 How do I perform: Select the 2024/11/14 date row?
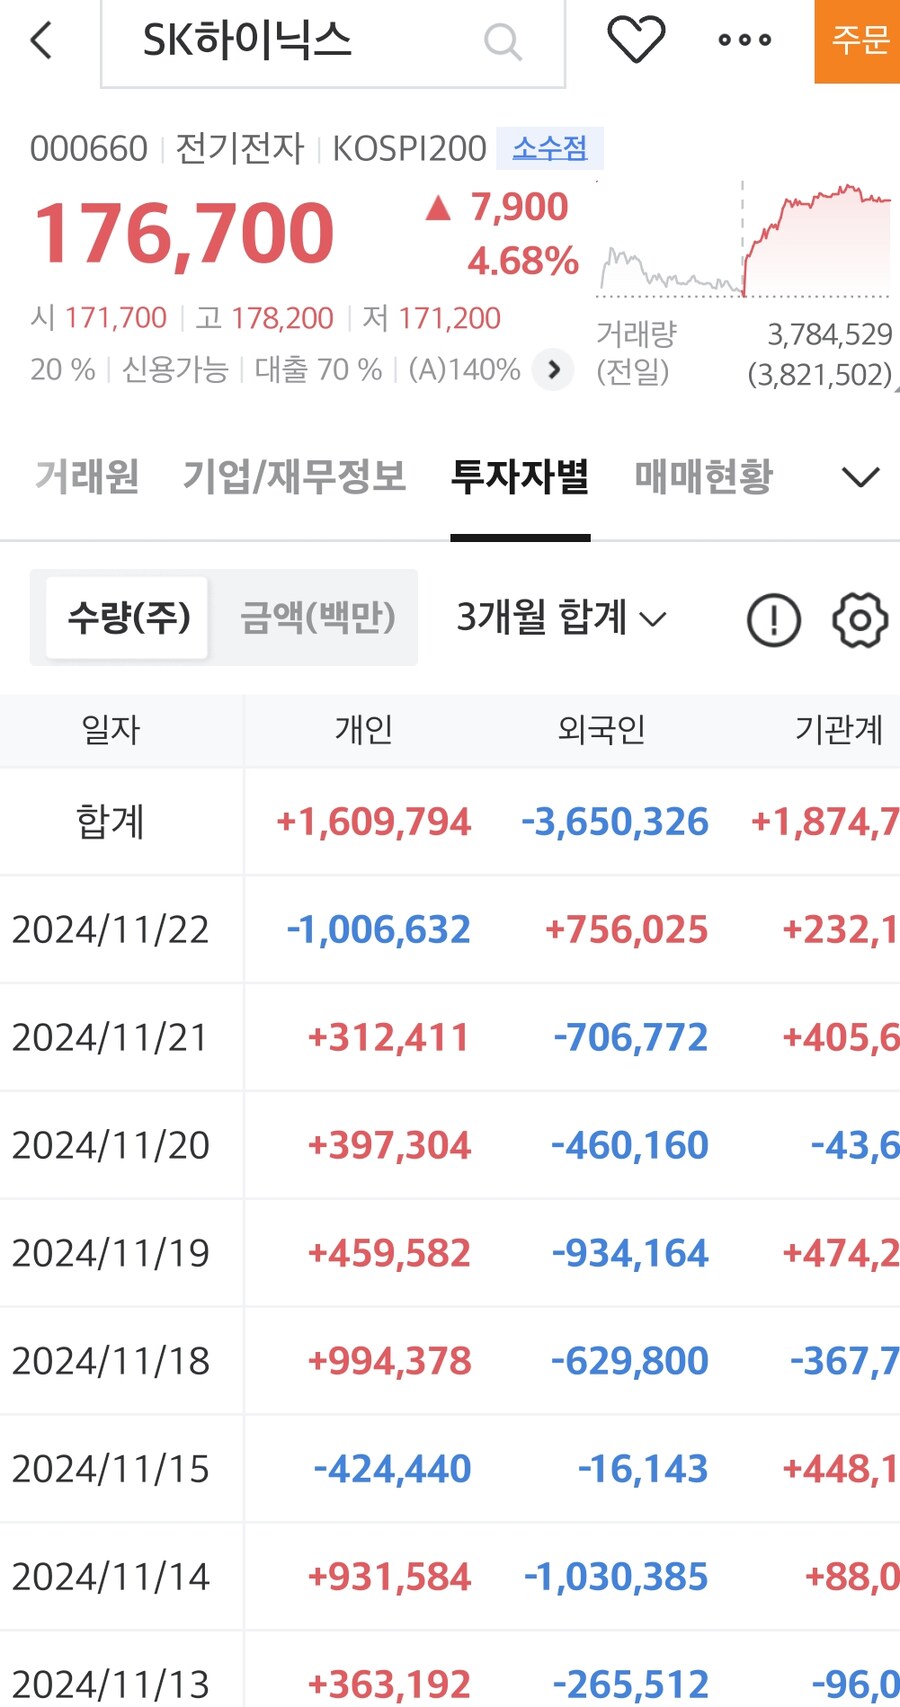pos(110,1578)
